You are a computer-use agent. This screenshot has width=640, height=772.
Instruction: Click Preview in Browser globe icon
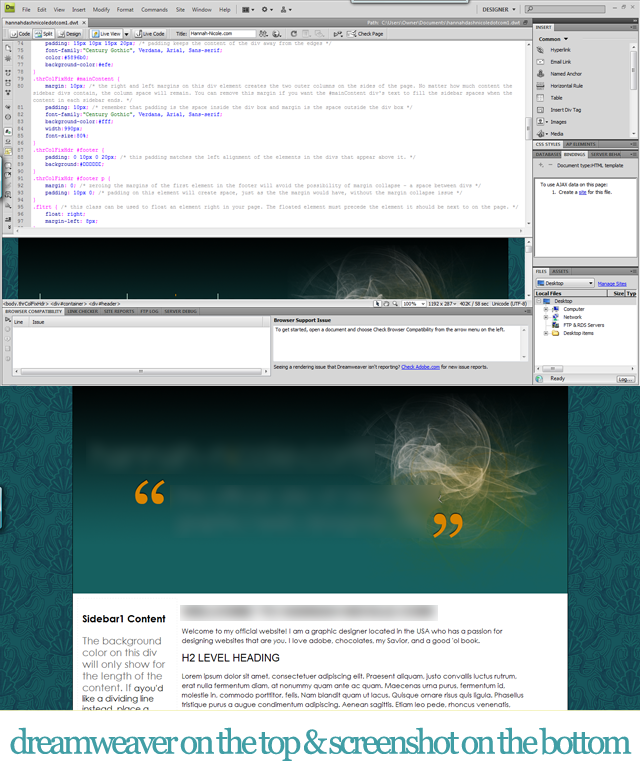point(277,34)
